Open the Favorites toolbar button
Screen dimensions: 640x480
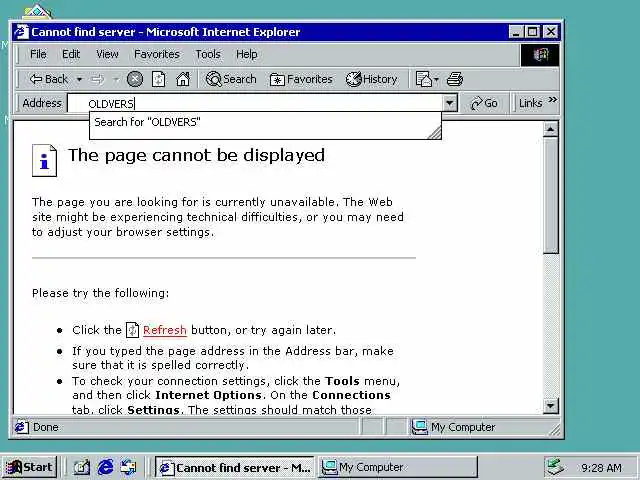[x=301, y=79]
